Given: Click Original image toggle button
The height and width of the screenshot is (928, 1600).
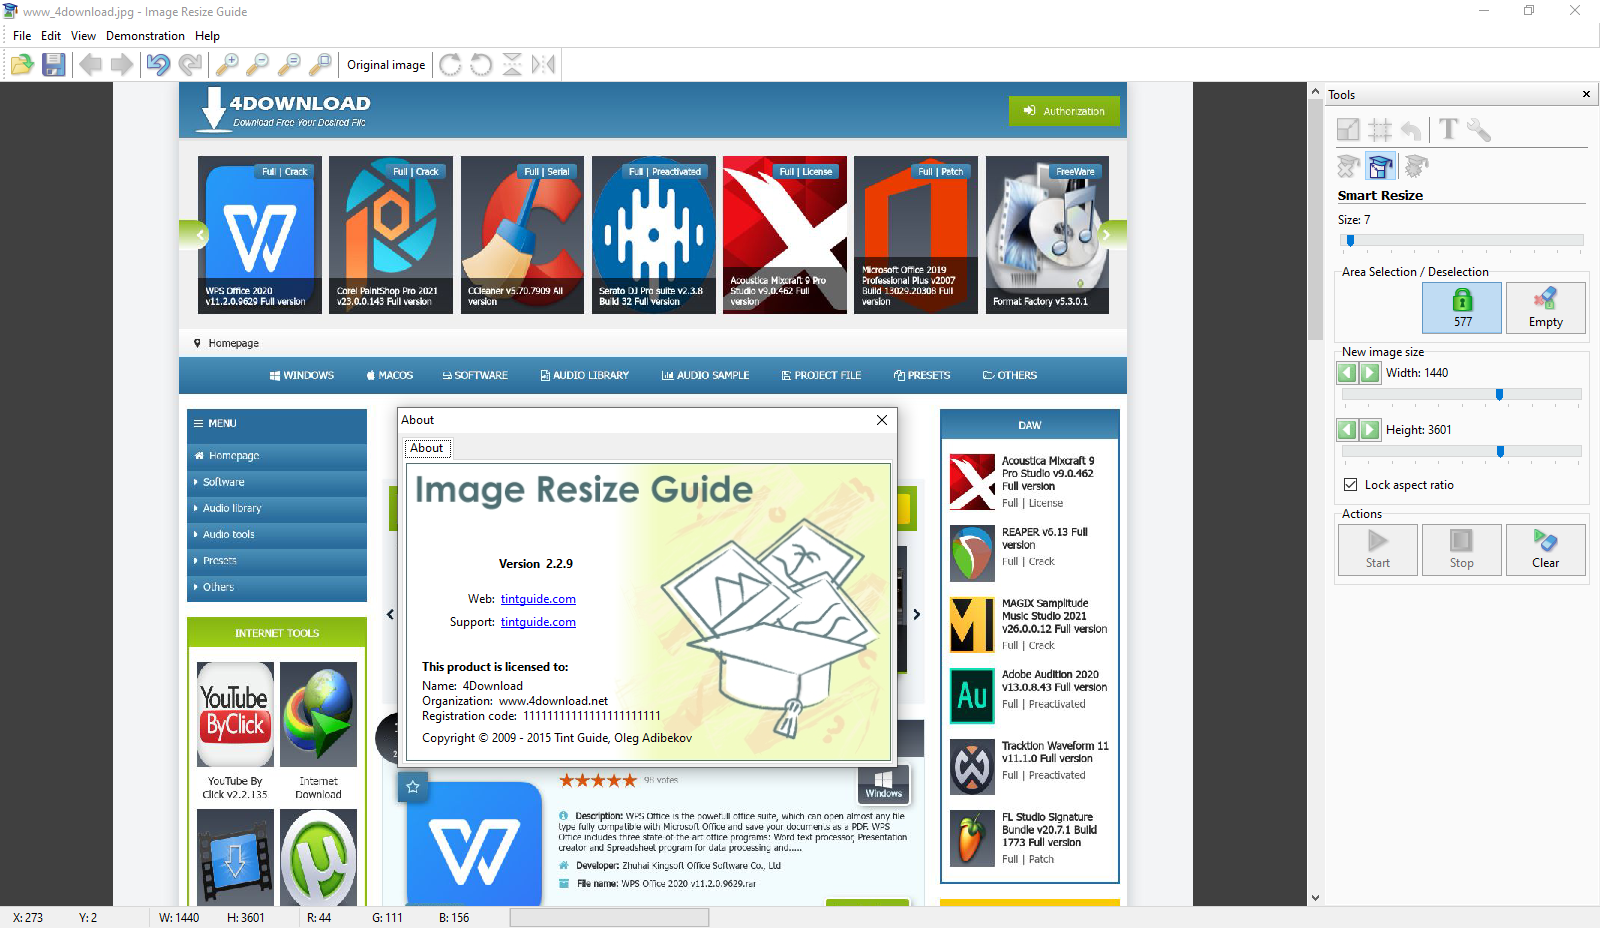Looking at the screenshot, I should pos(386,65).
